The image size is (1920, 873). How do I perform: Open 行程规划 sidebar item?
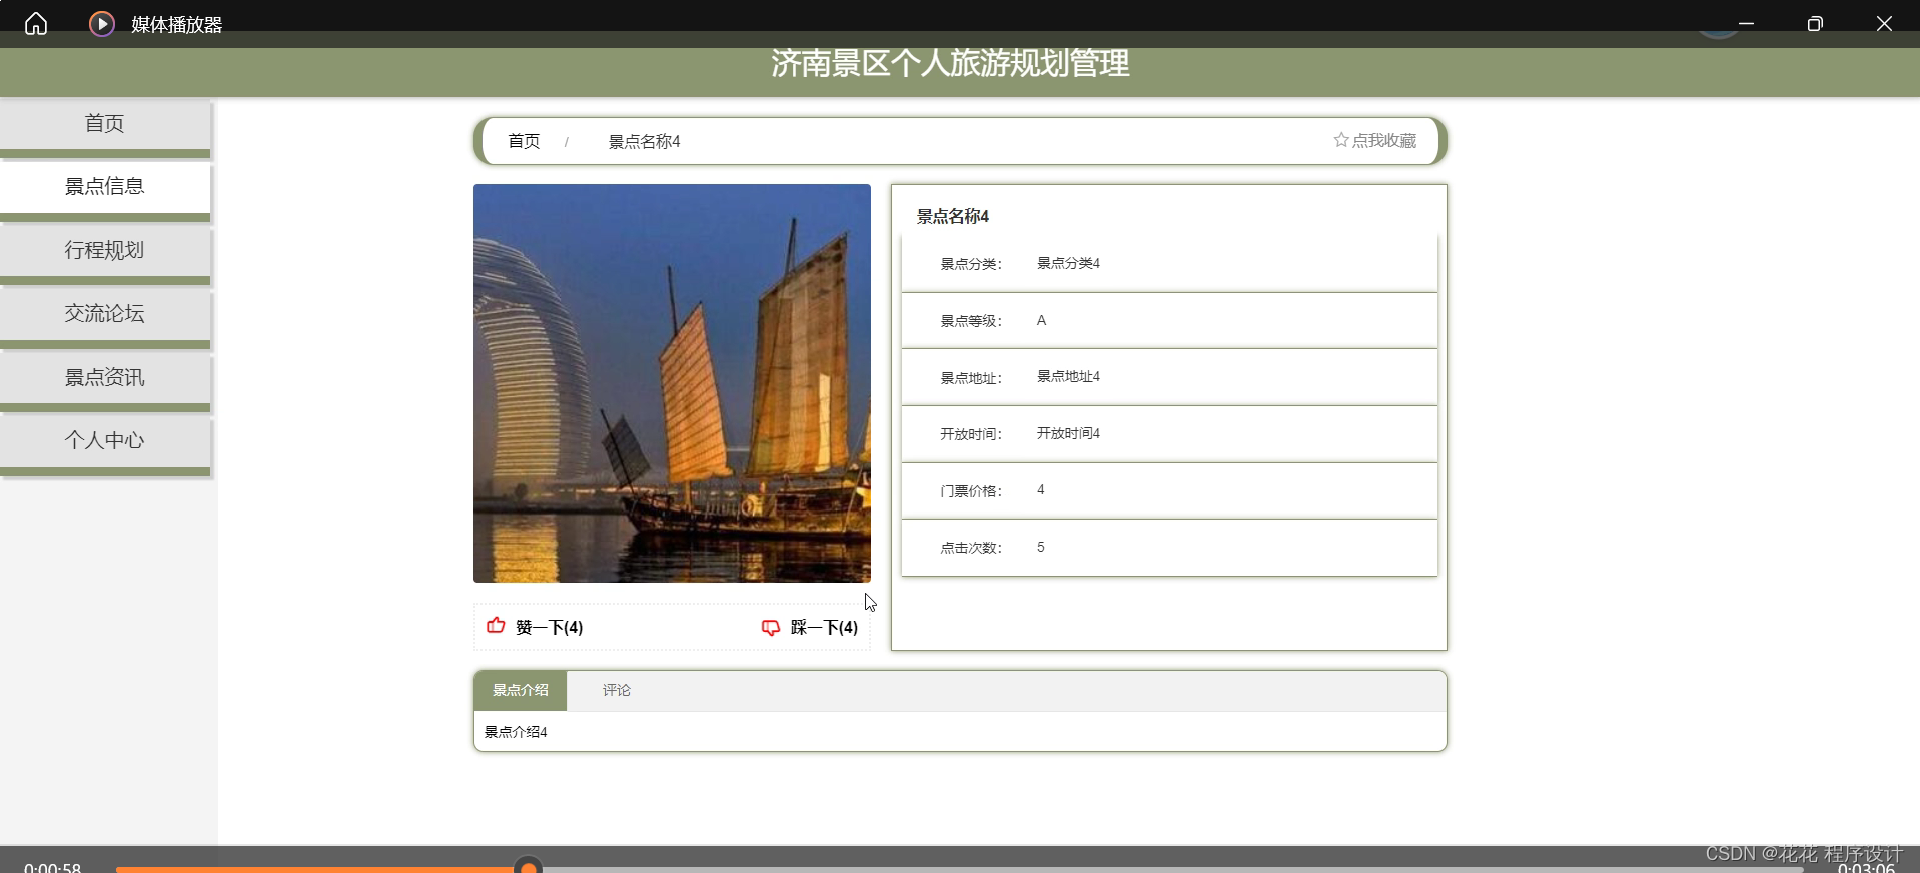point(105,250)
